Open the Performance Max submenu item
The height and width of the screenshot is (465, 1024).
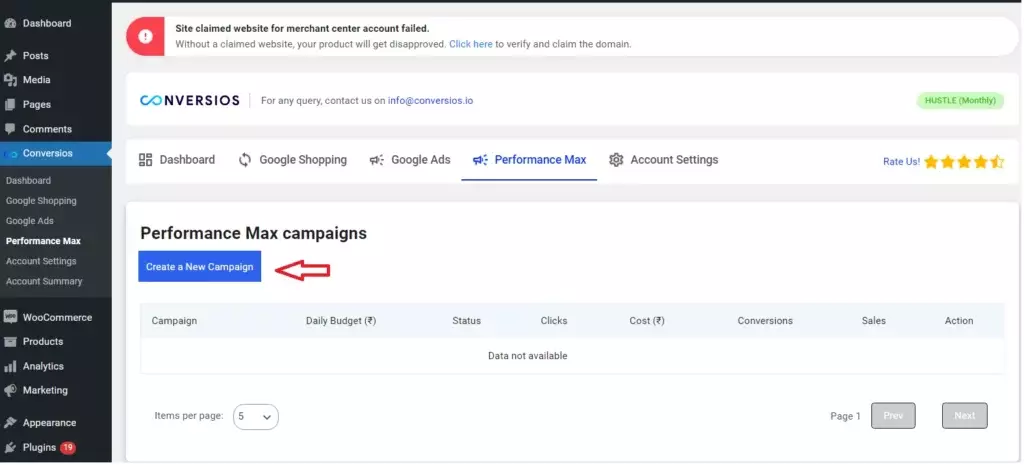[x=44, y=241]
